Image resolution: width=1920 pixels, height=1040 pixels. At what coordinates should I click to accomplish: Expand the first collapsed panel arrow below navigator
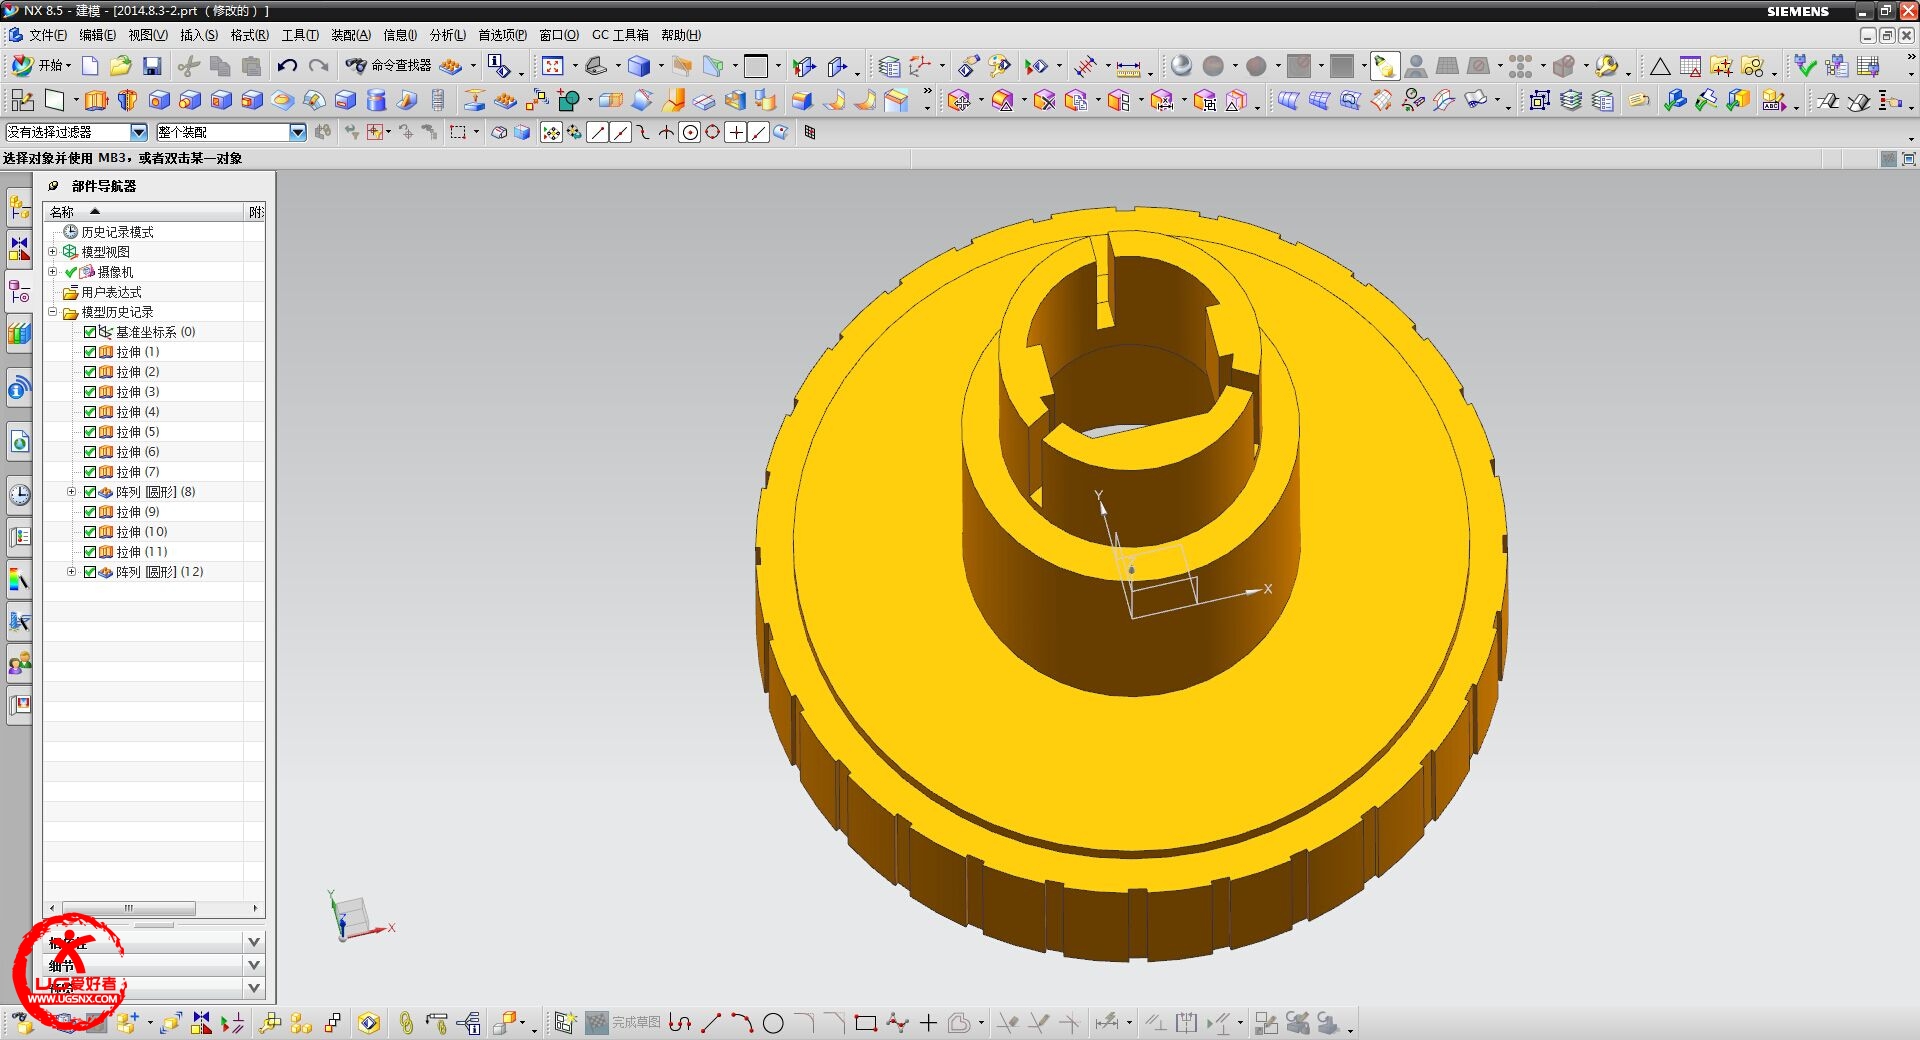point(254,942)
